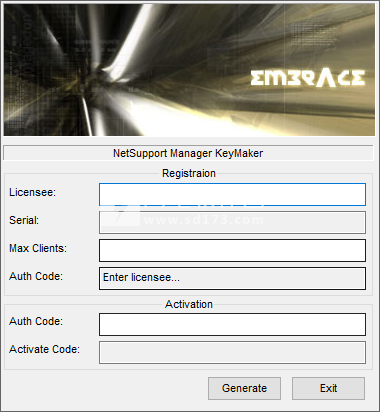Click the Generate button
Viewport: 380px width, 412px height.
[244, 388]
